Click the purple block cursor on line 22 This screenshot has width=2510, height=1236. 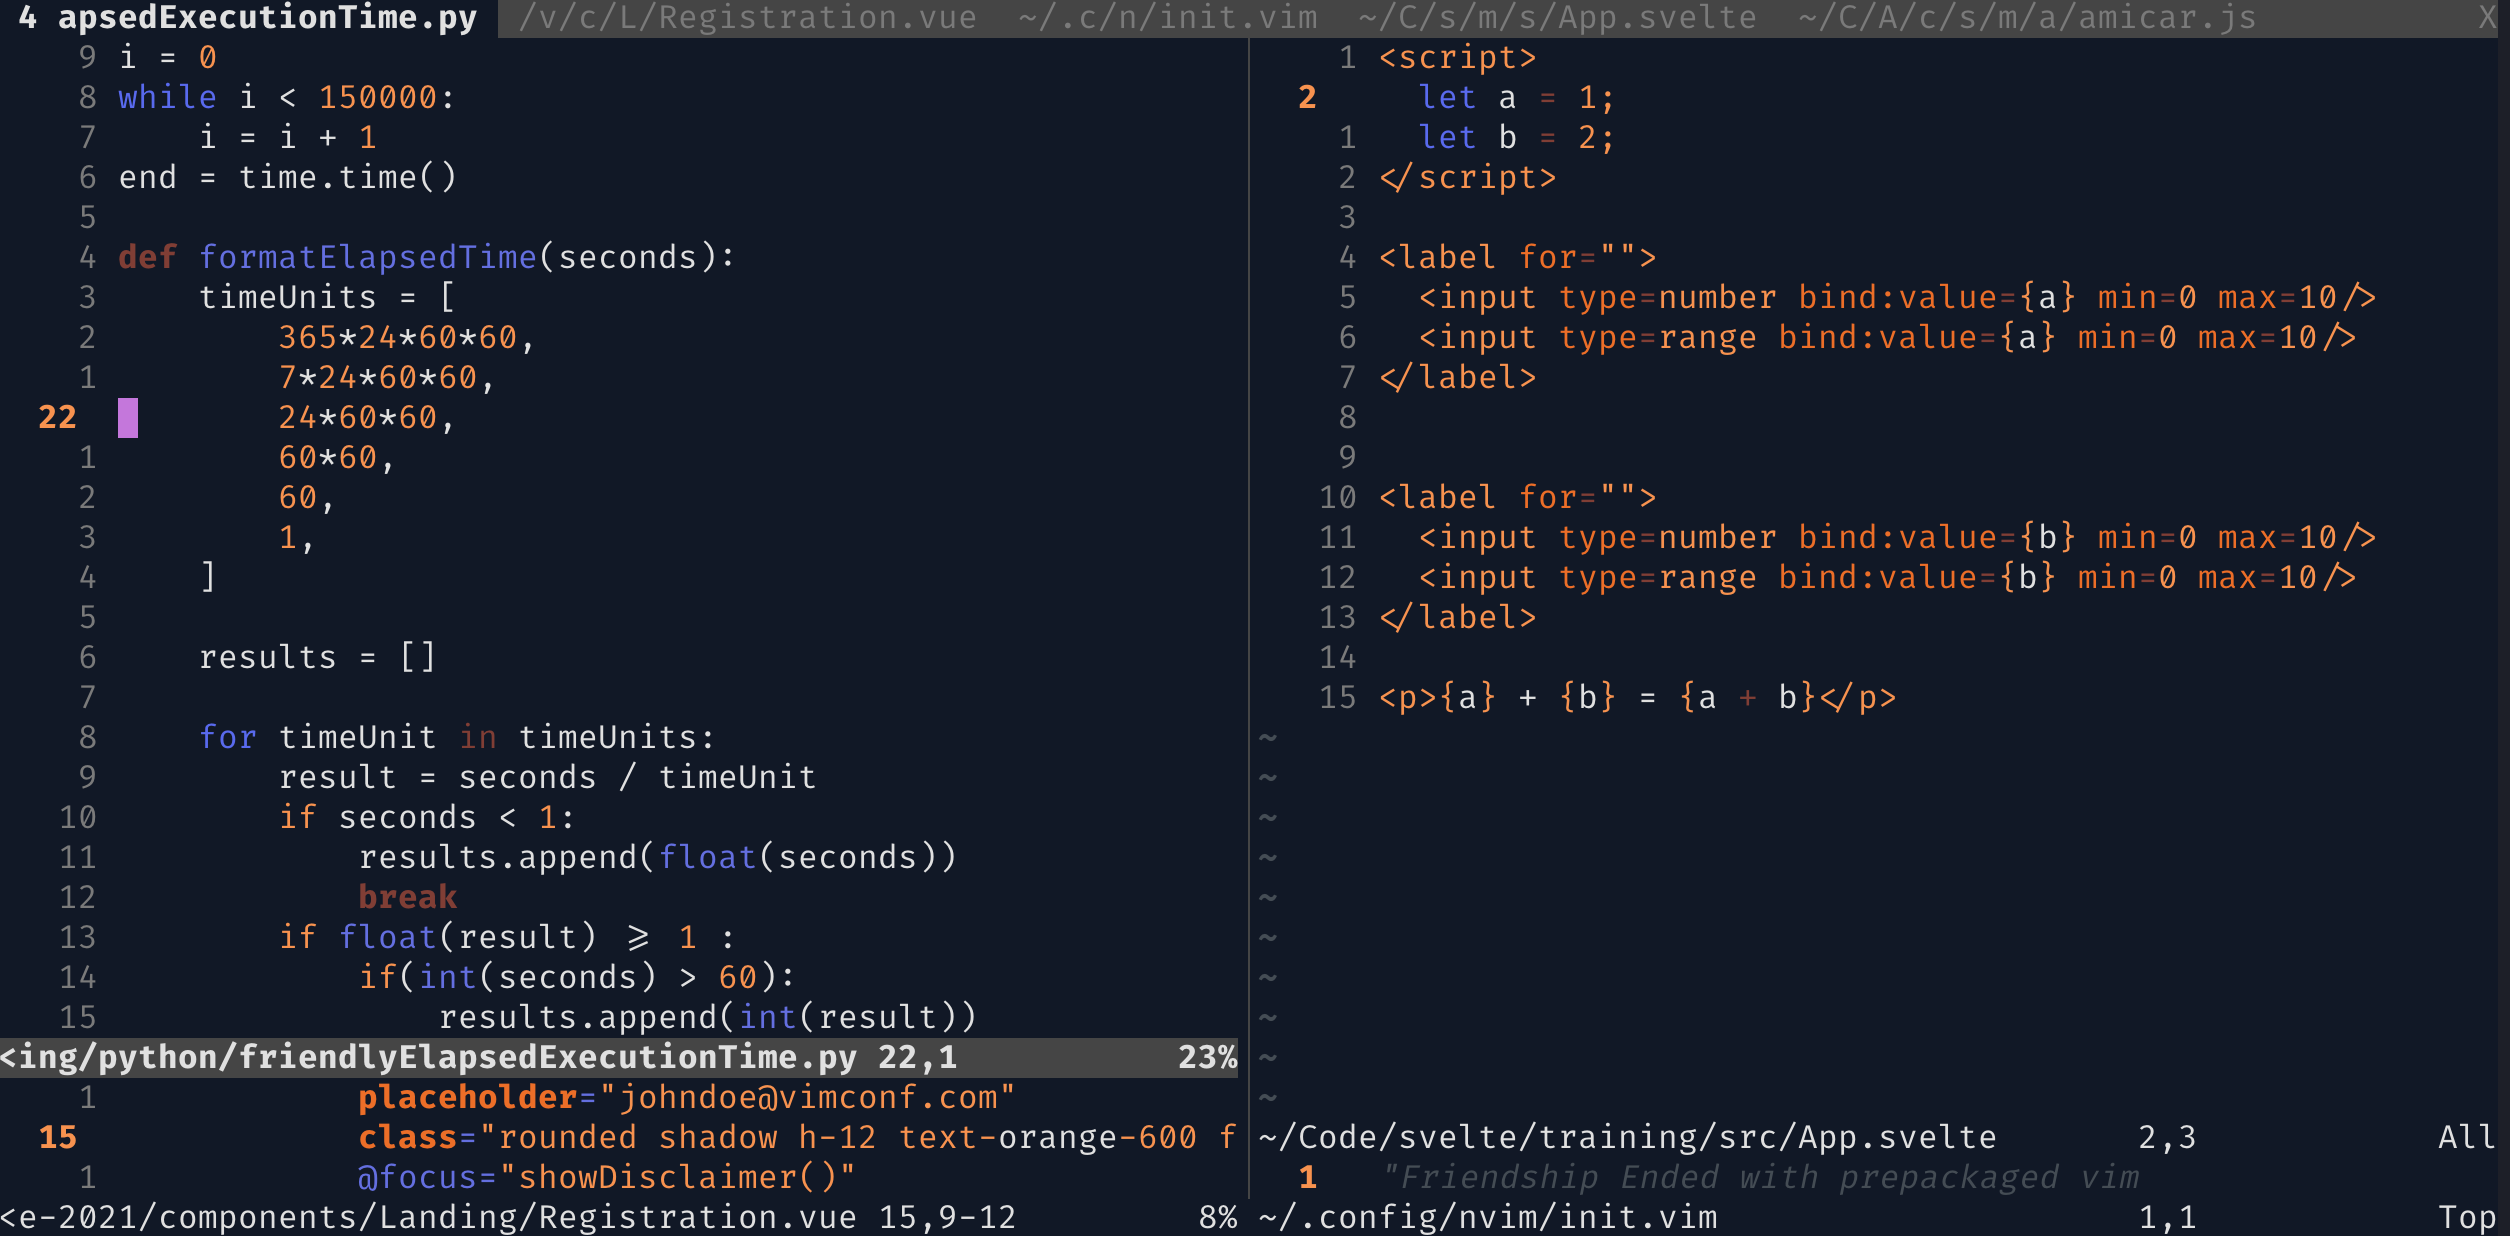coord(128,417)
